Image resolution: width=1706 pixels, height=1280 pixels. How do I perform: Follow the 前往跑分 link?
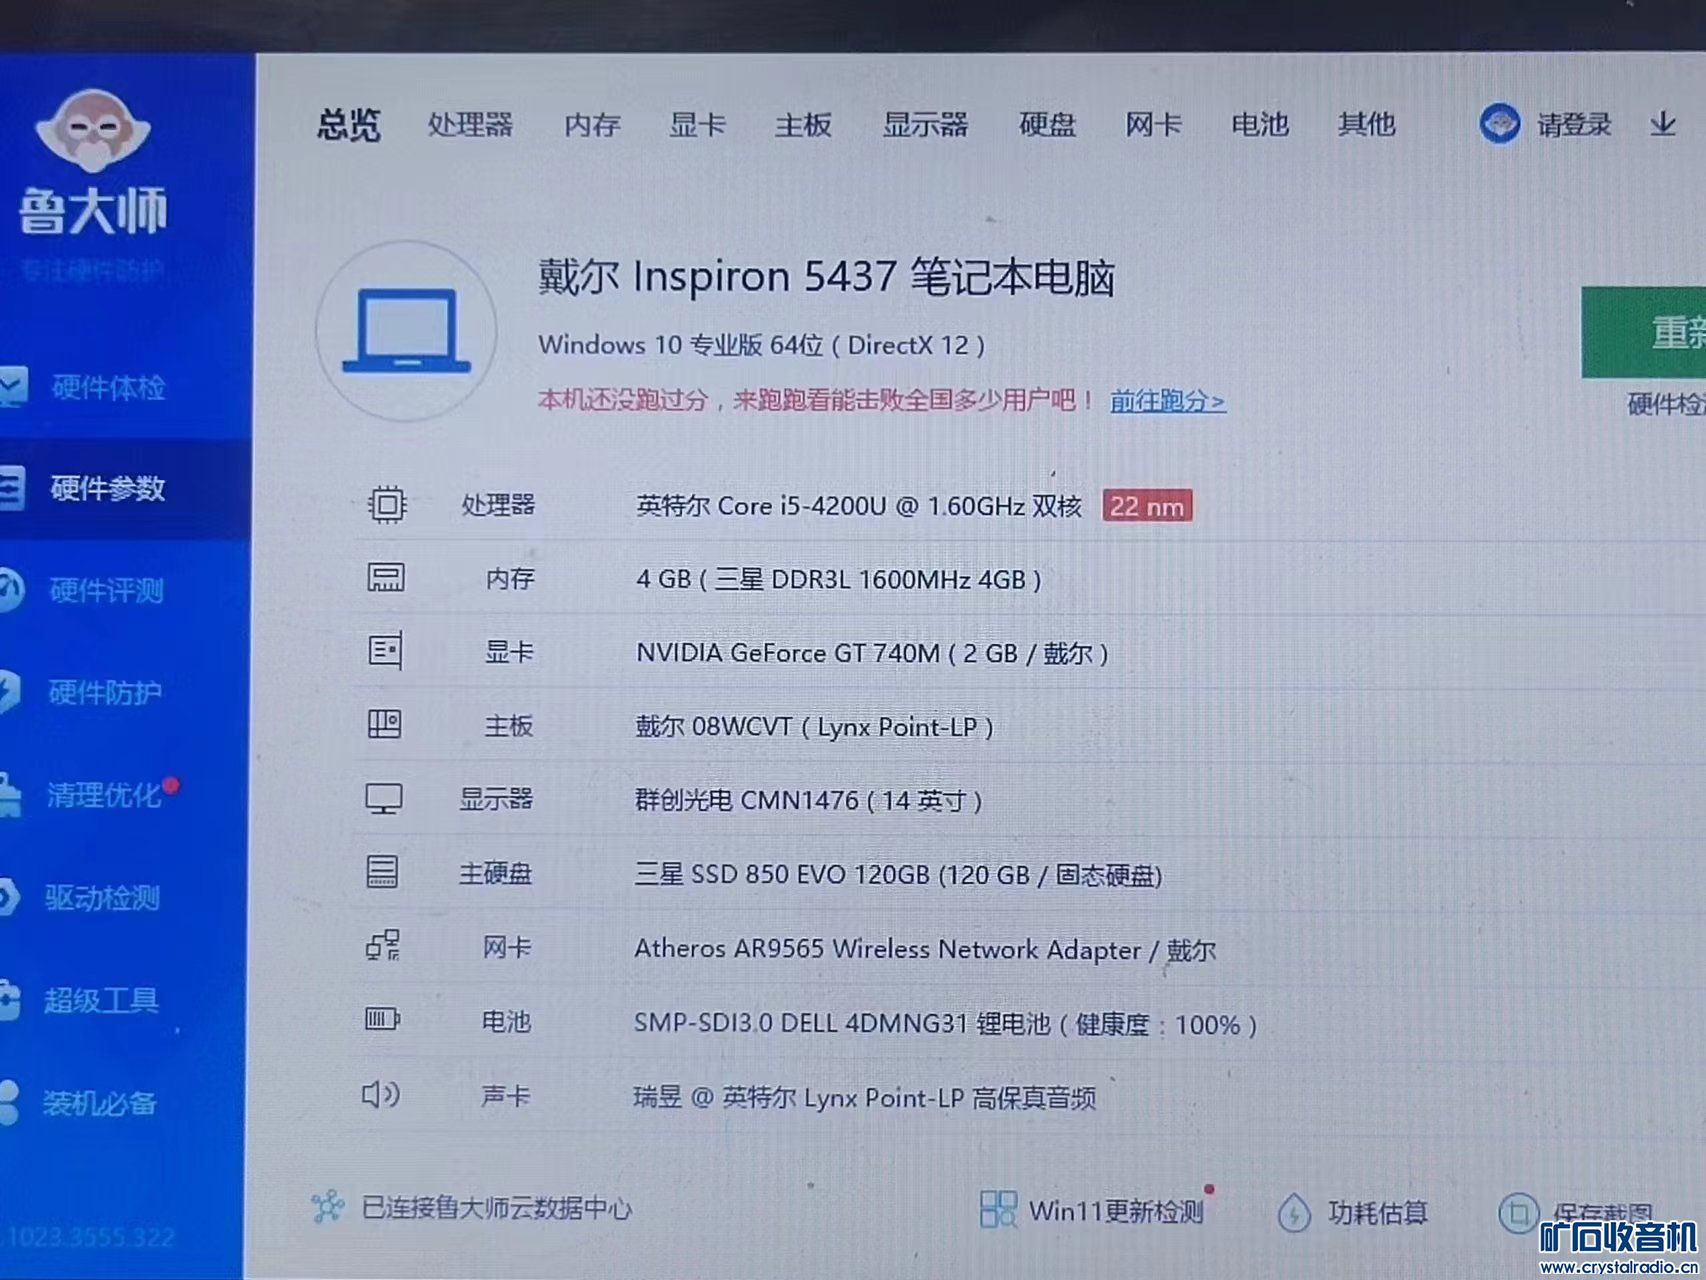[1167, 401]
